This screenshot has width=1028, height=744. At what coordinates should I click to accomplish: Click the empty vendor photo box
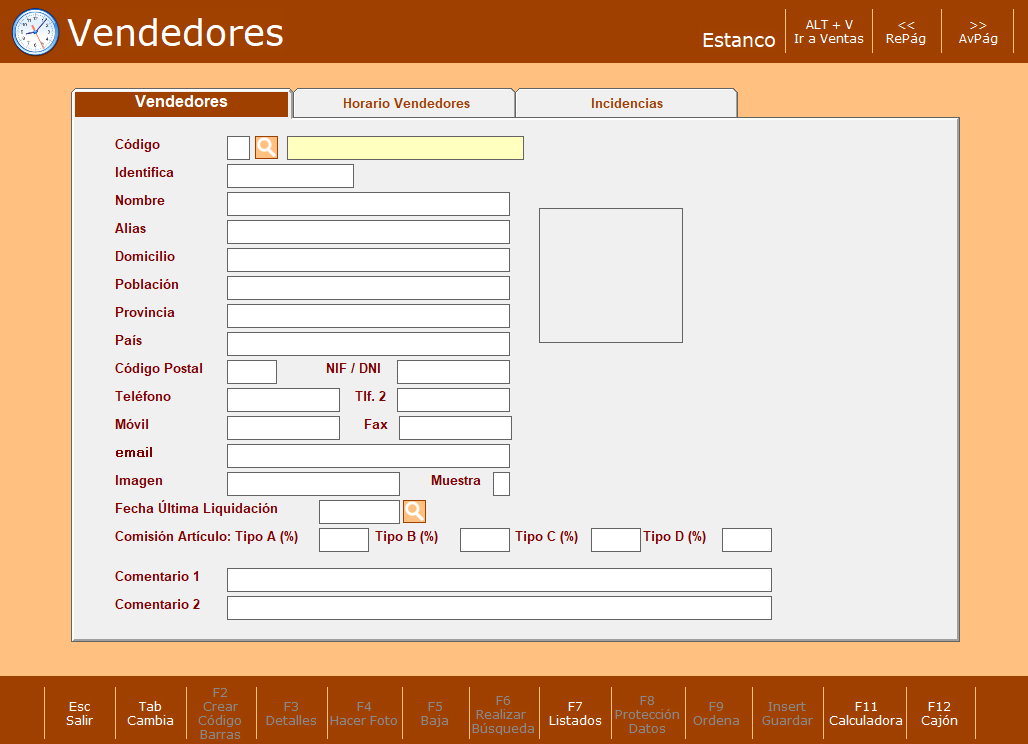click(611, 275)
